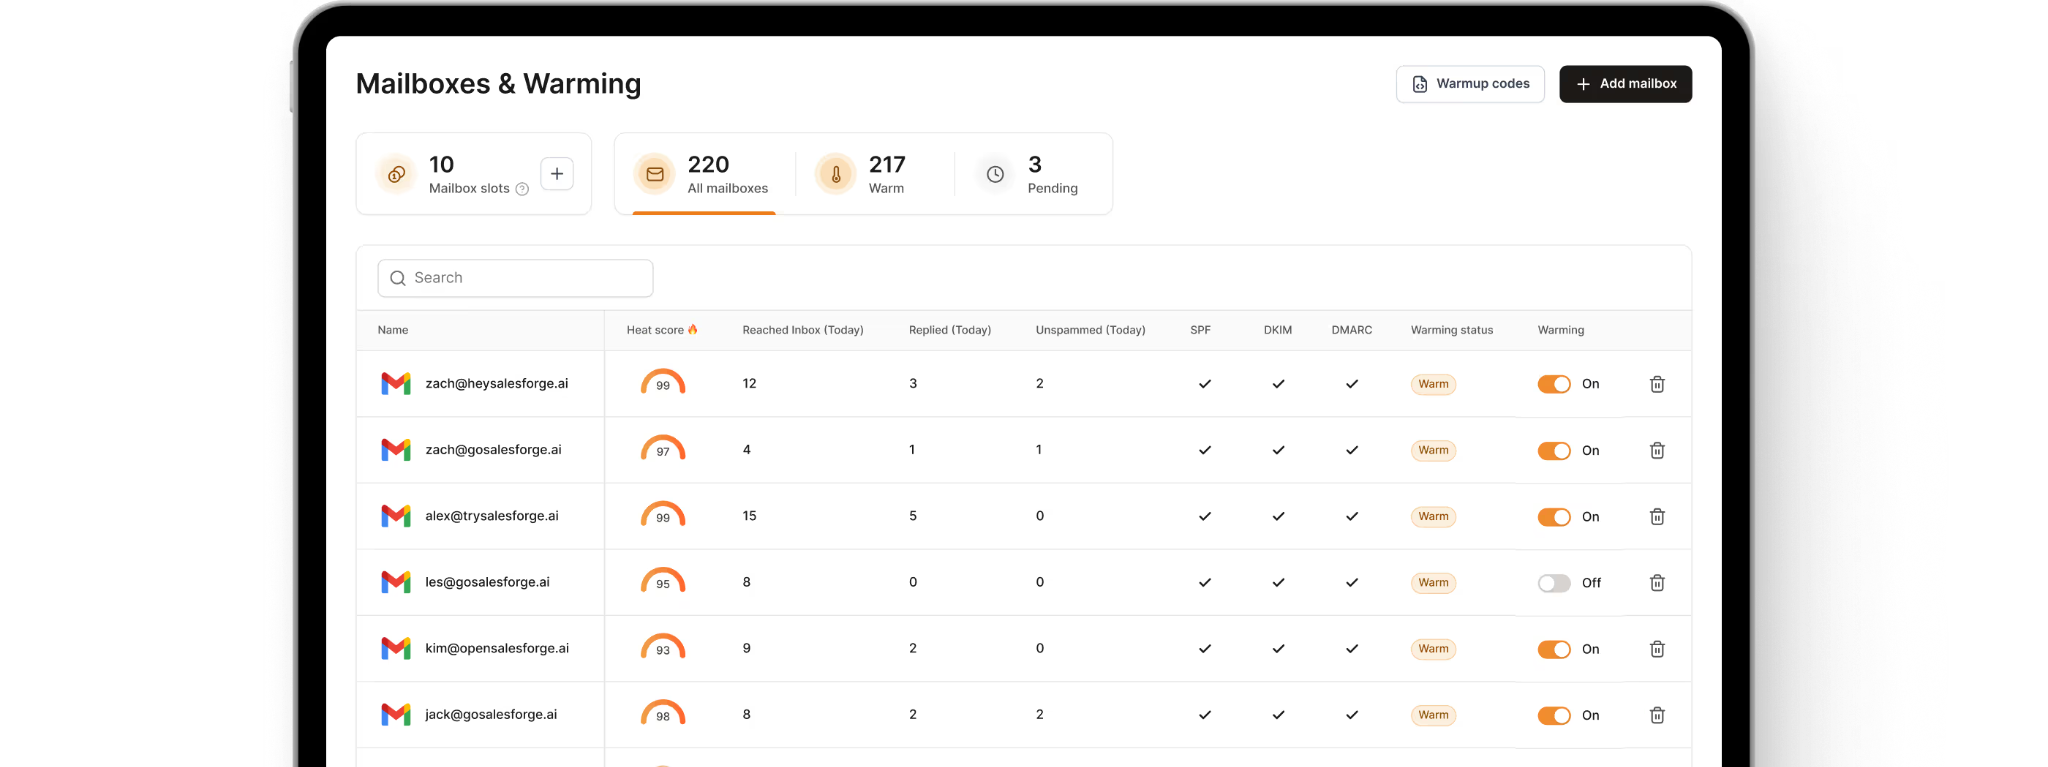
Task: Toggle warming switch for jack@gosalesforge.ai
Action: coord(1554,715)
